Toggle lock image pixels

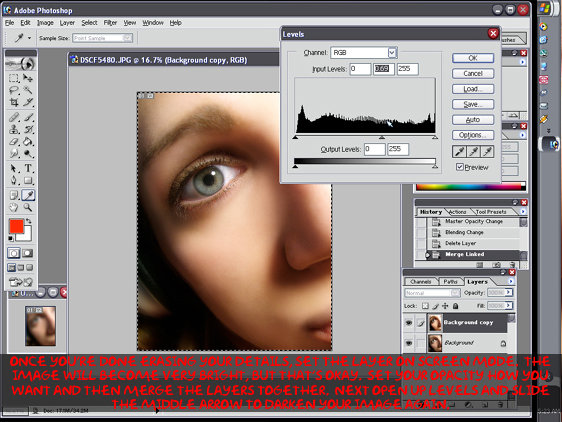coord(435,306)
